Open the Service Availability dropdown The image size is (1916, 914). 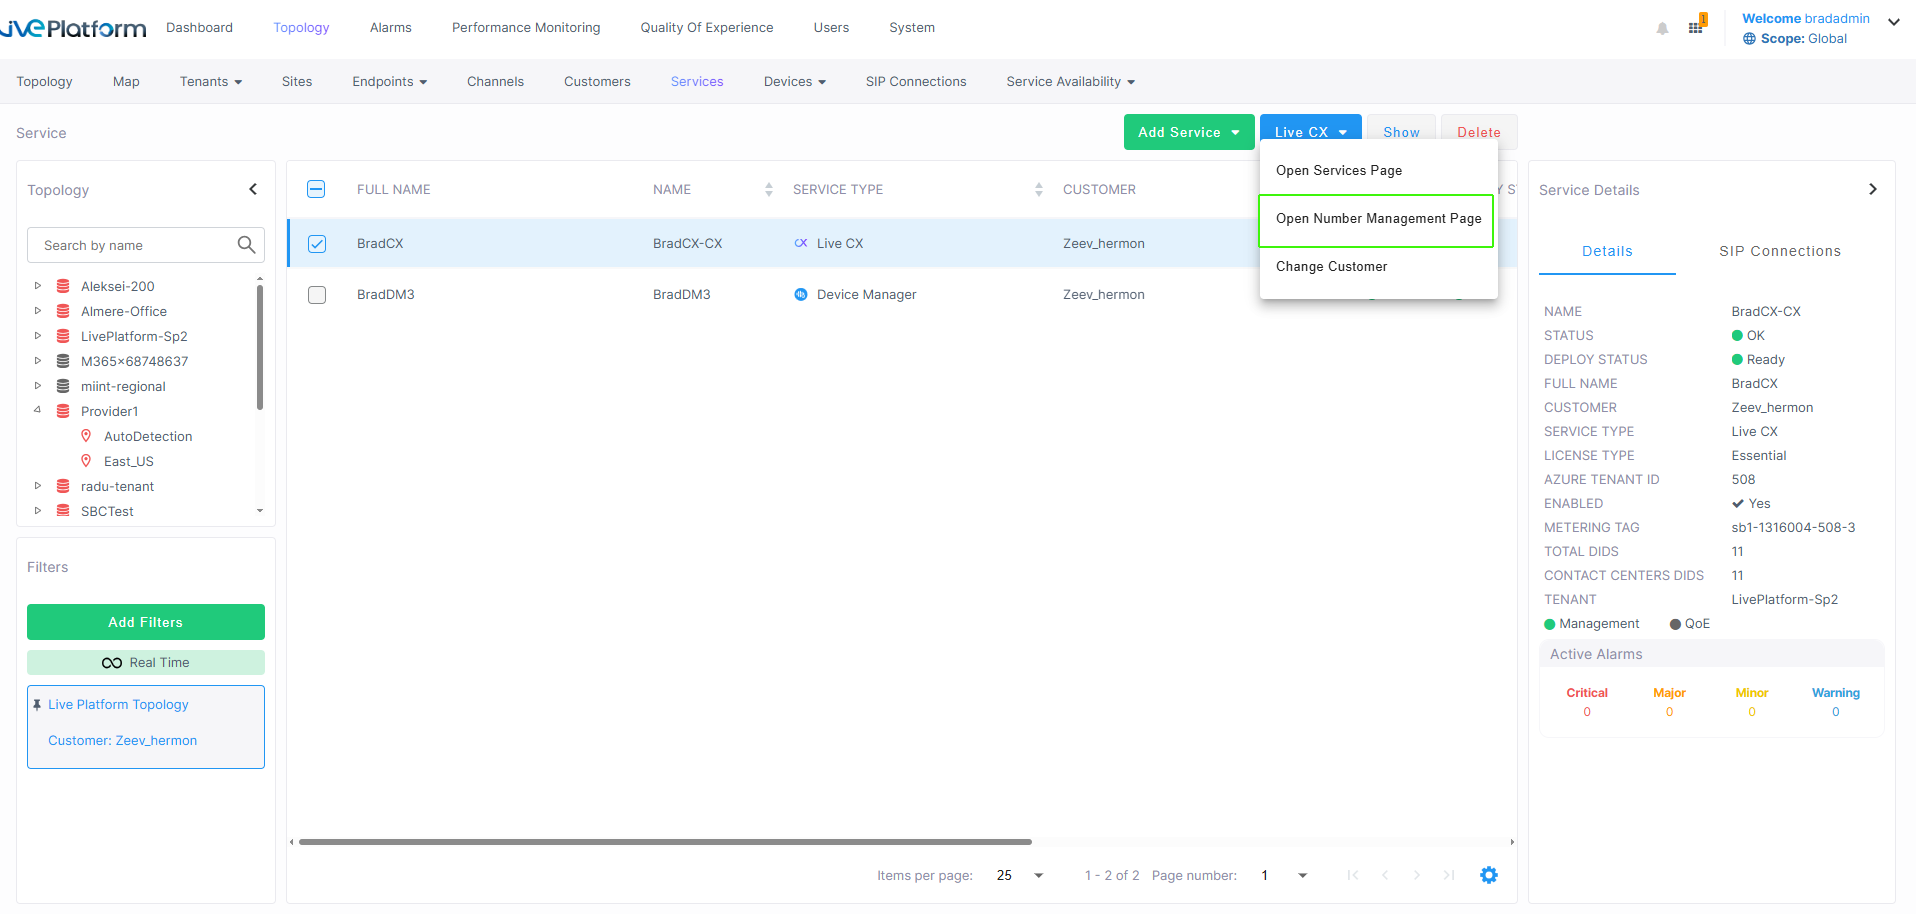pos(1071,82)
